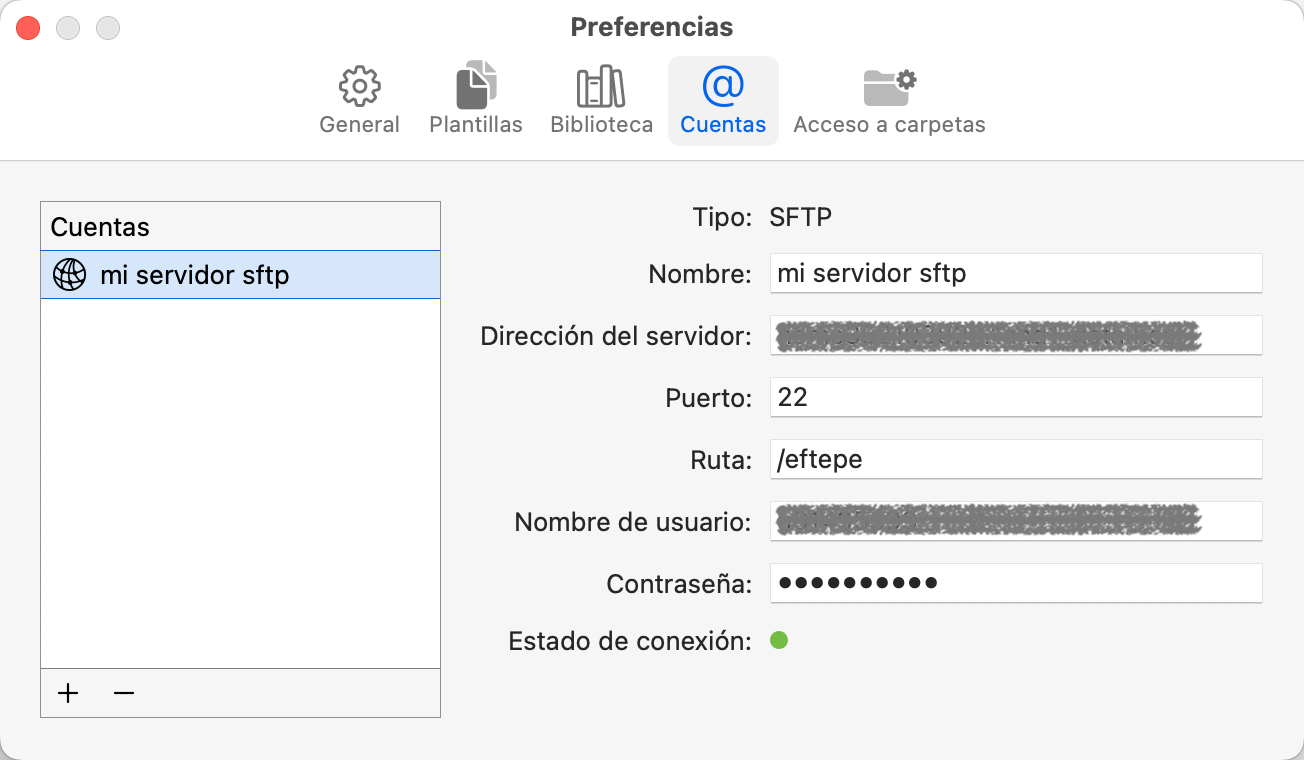Switch to the General tab
1304x760 pixels.
point(359,100)
